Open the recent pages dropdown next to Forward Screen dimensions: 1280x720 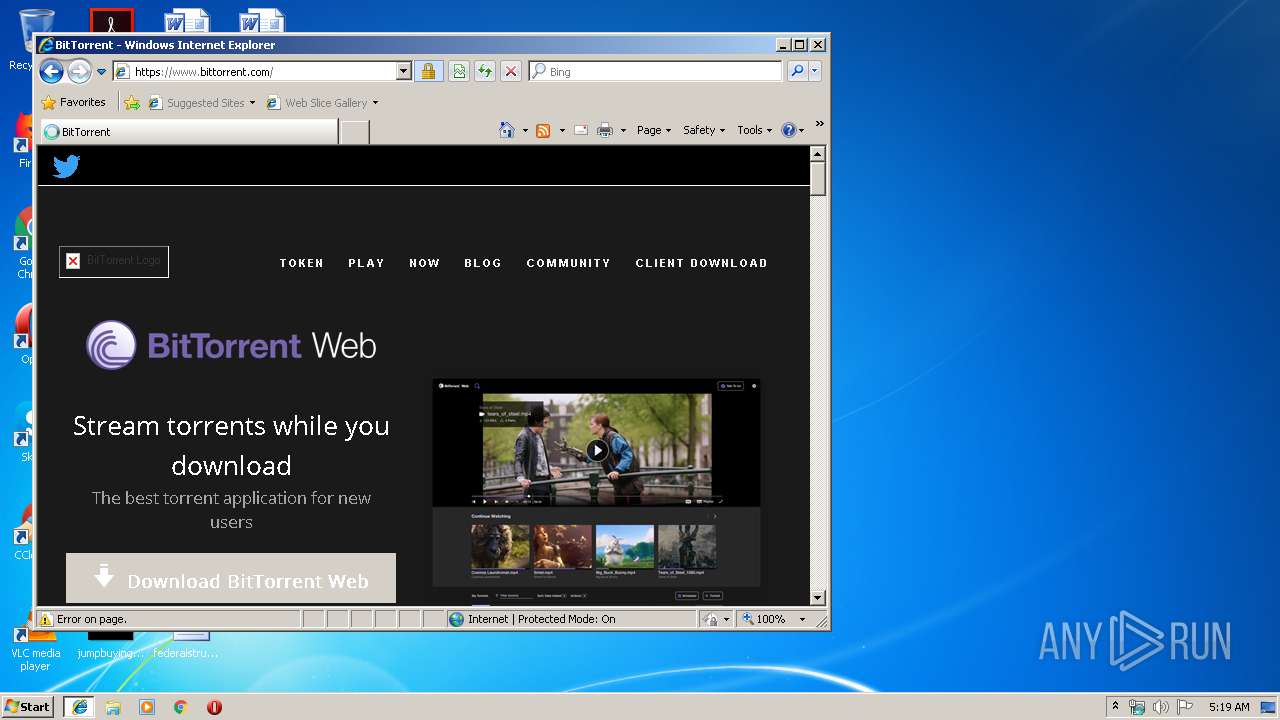pyautogui.click(x=101, y=72)
